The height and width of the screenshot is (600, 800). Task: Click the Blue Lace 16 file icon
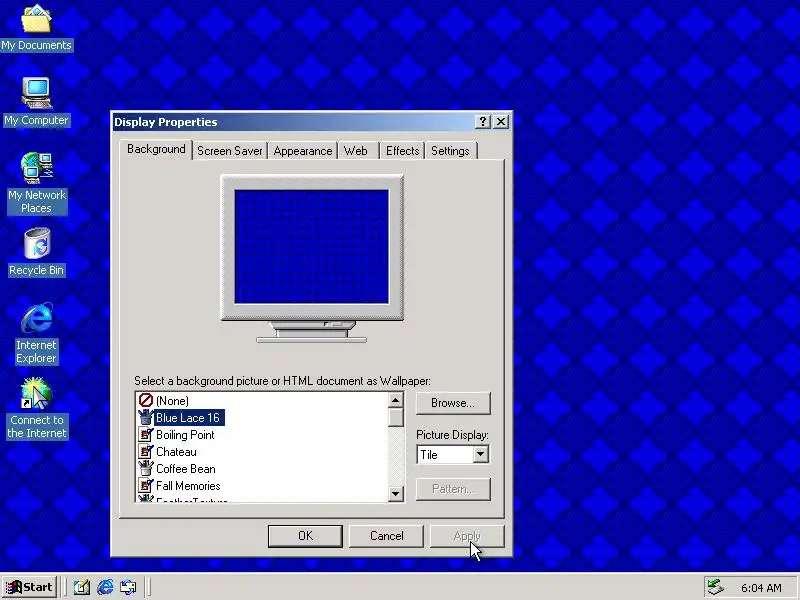146,417
